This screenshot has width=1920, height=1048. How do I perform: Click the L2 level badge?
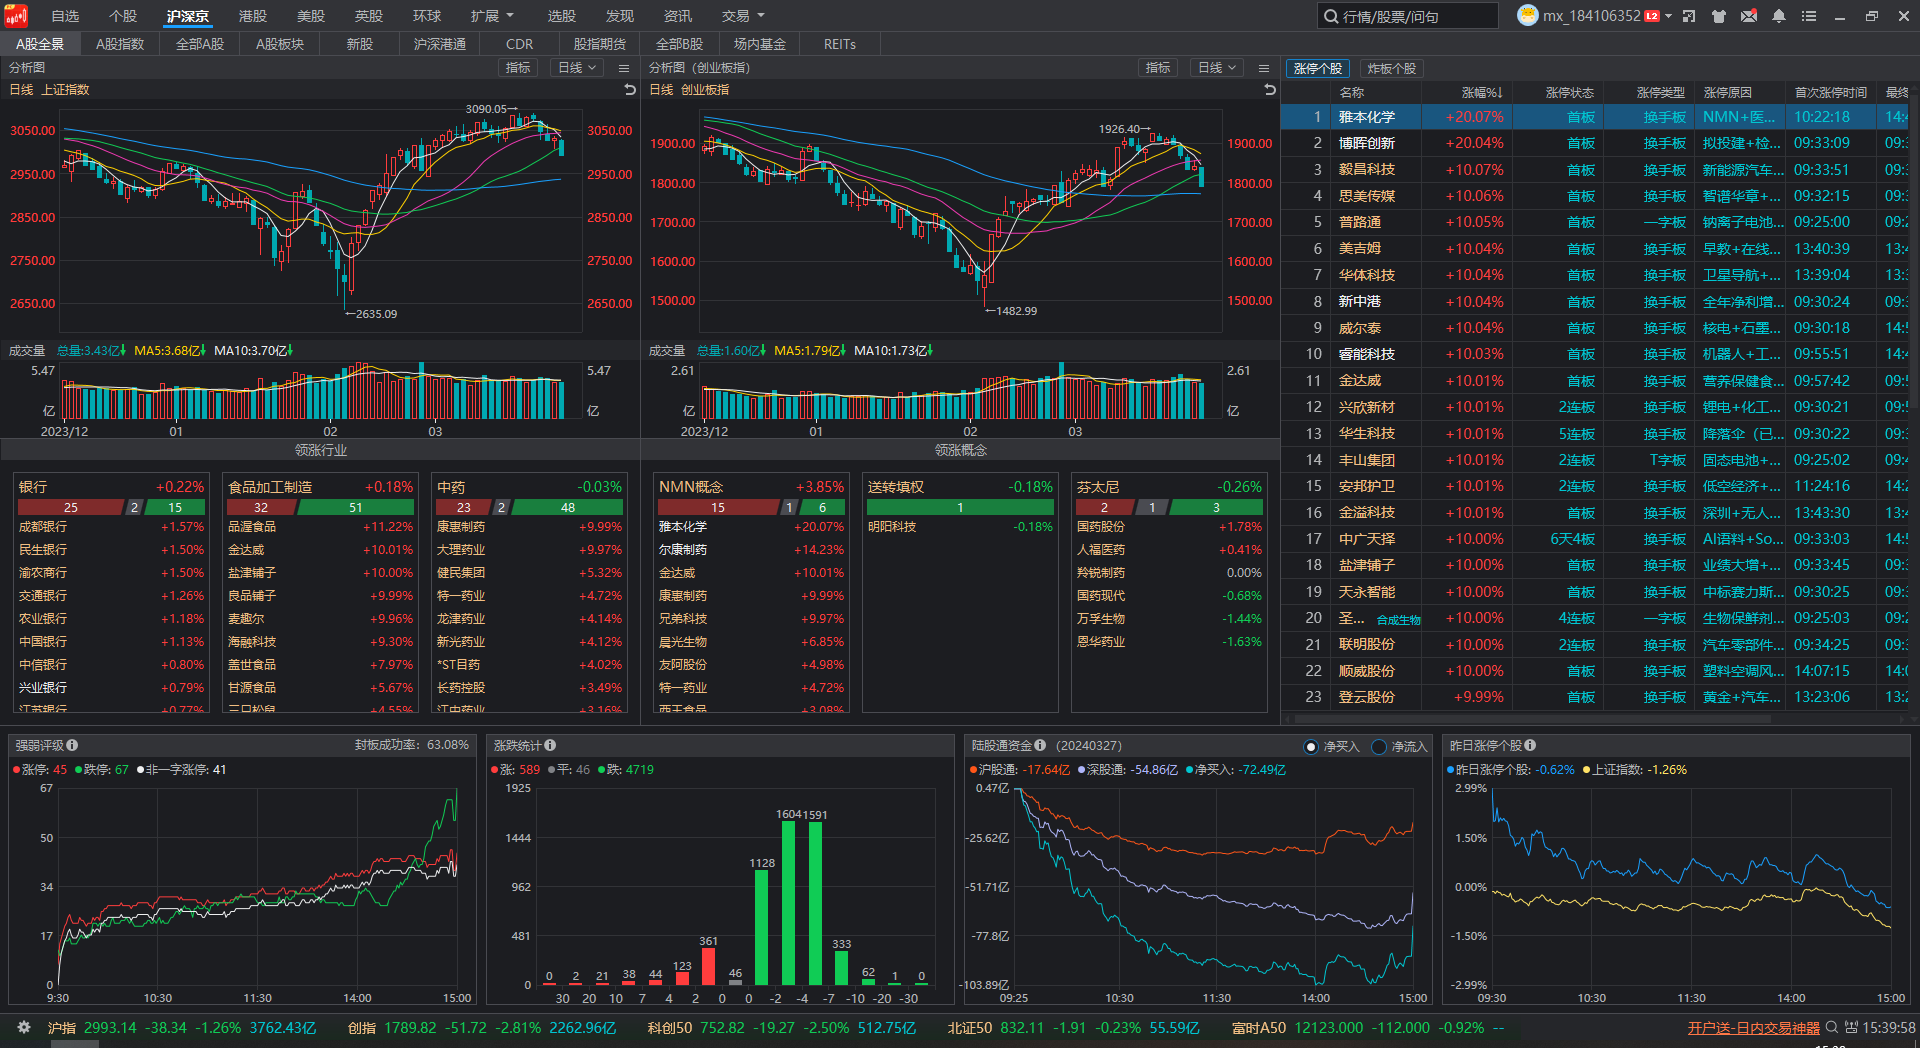click(1652, 16)
